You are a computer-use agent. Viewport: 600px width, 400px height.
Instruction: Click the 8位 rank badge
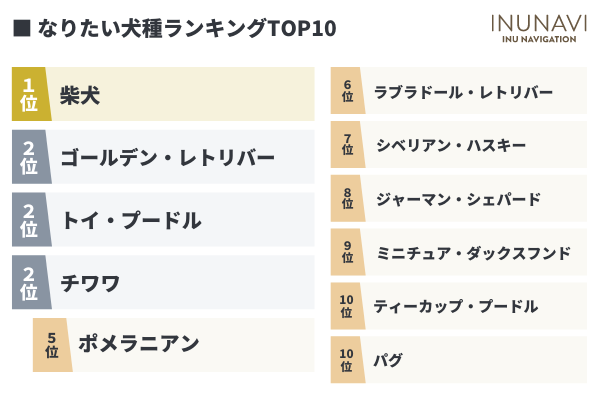pos(347,199)
